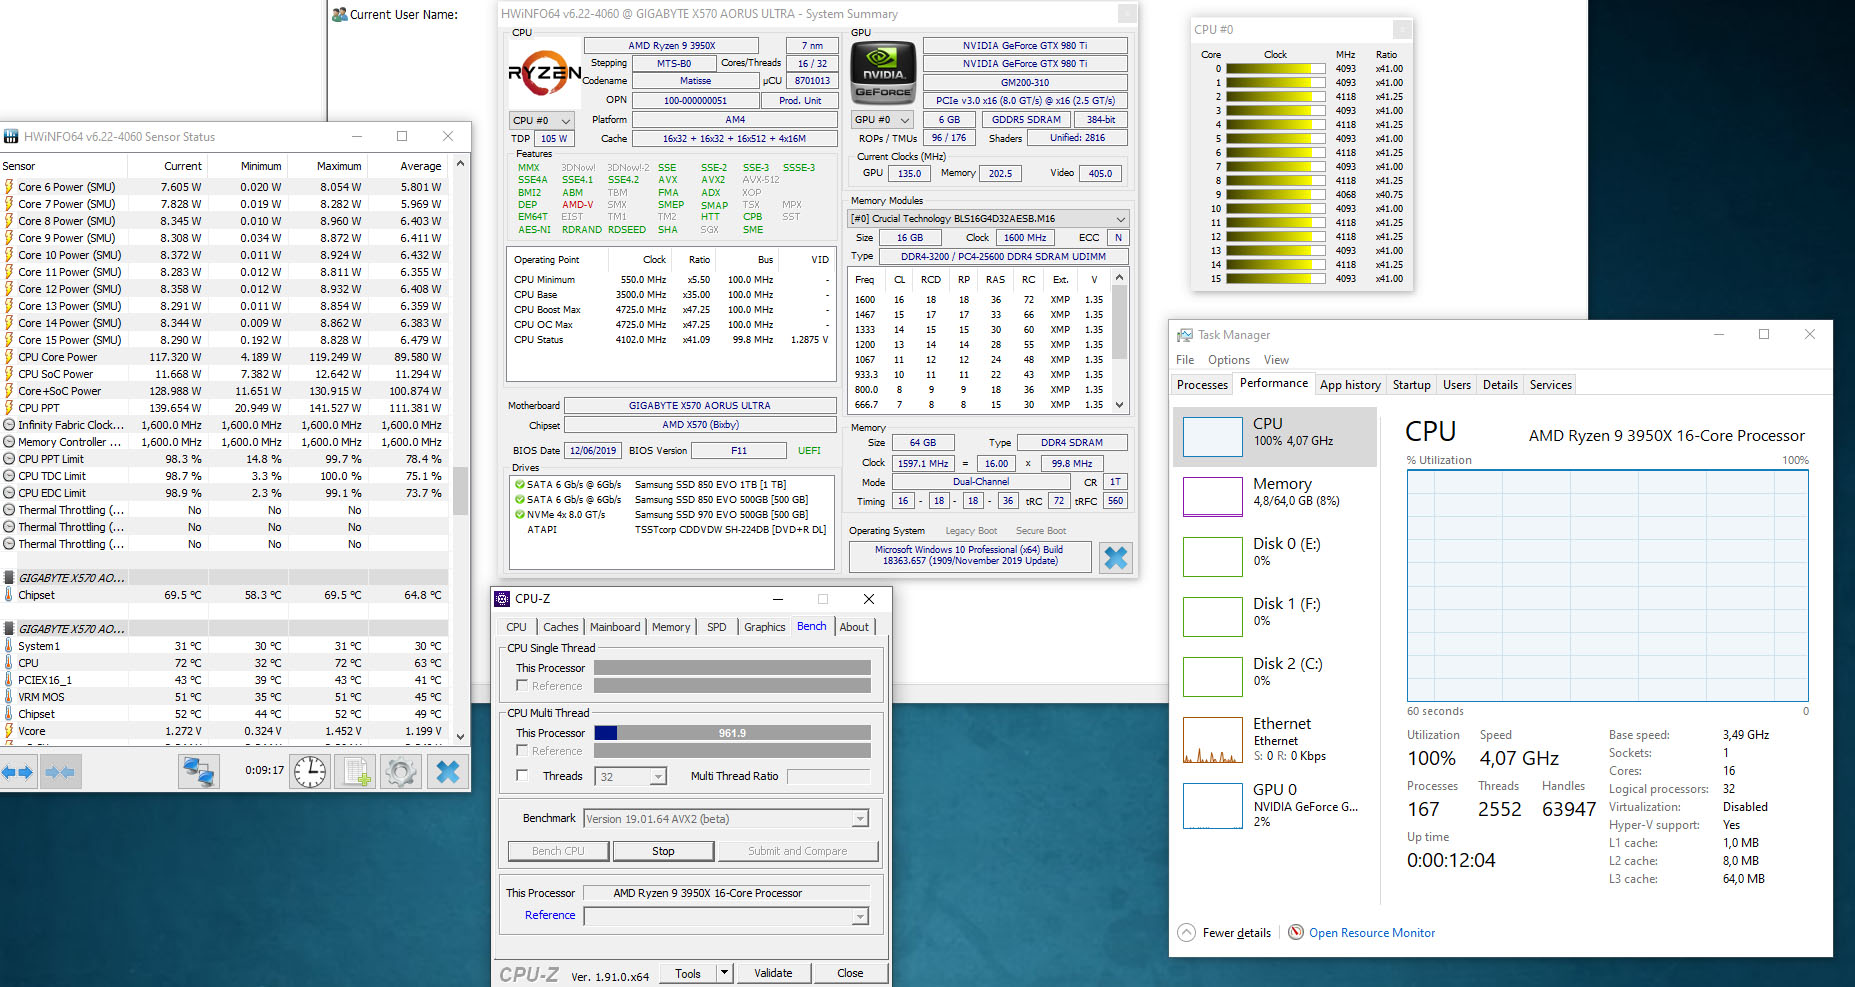Click the sensor list vertical scrollbar thumb

pos(460,491)
